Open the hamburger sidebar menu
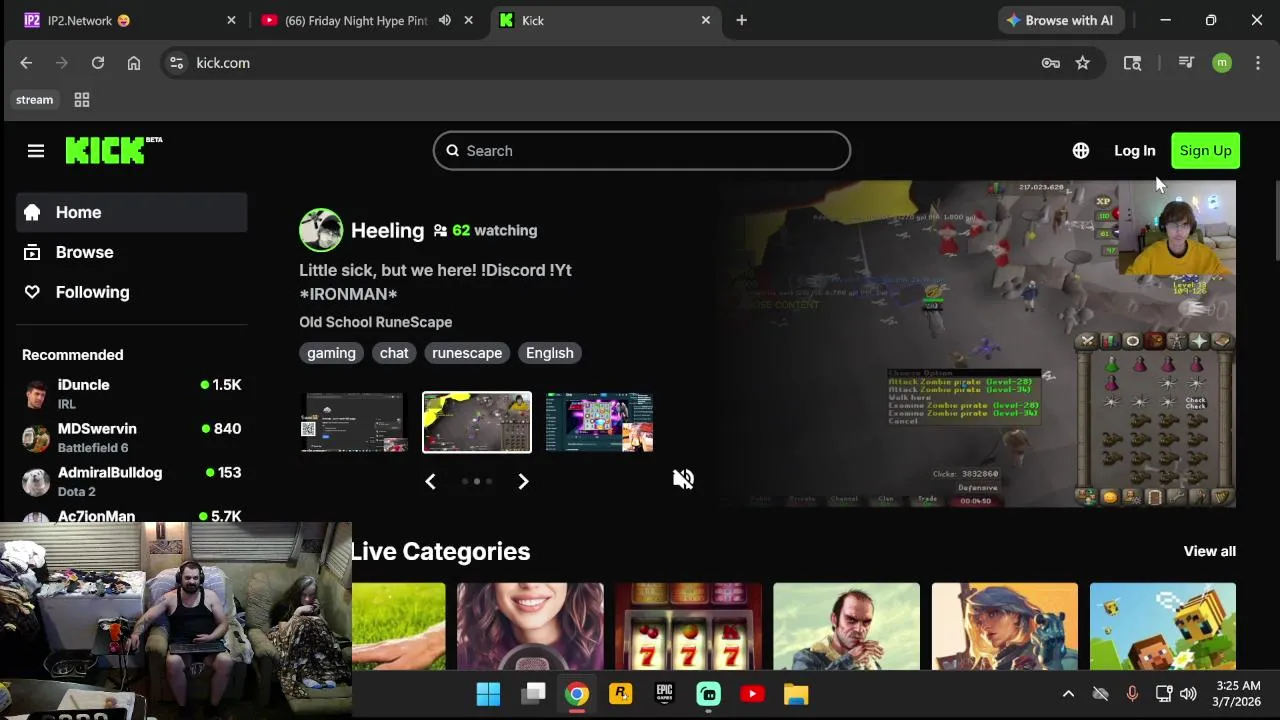This screenshot has height=720, width=1280. pyautogui.click(x=36, y=151)
